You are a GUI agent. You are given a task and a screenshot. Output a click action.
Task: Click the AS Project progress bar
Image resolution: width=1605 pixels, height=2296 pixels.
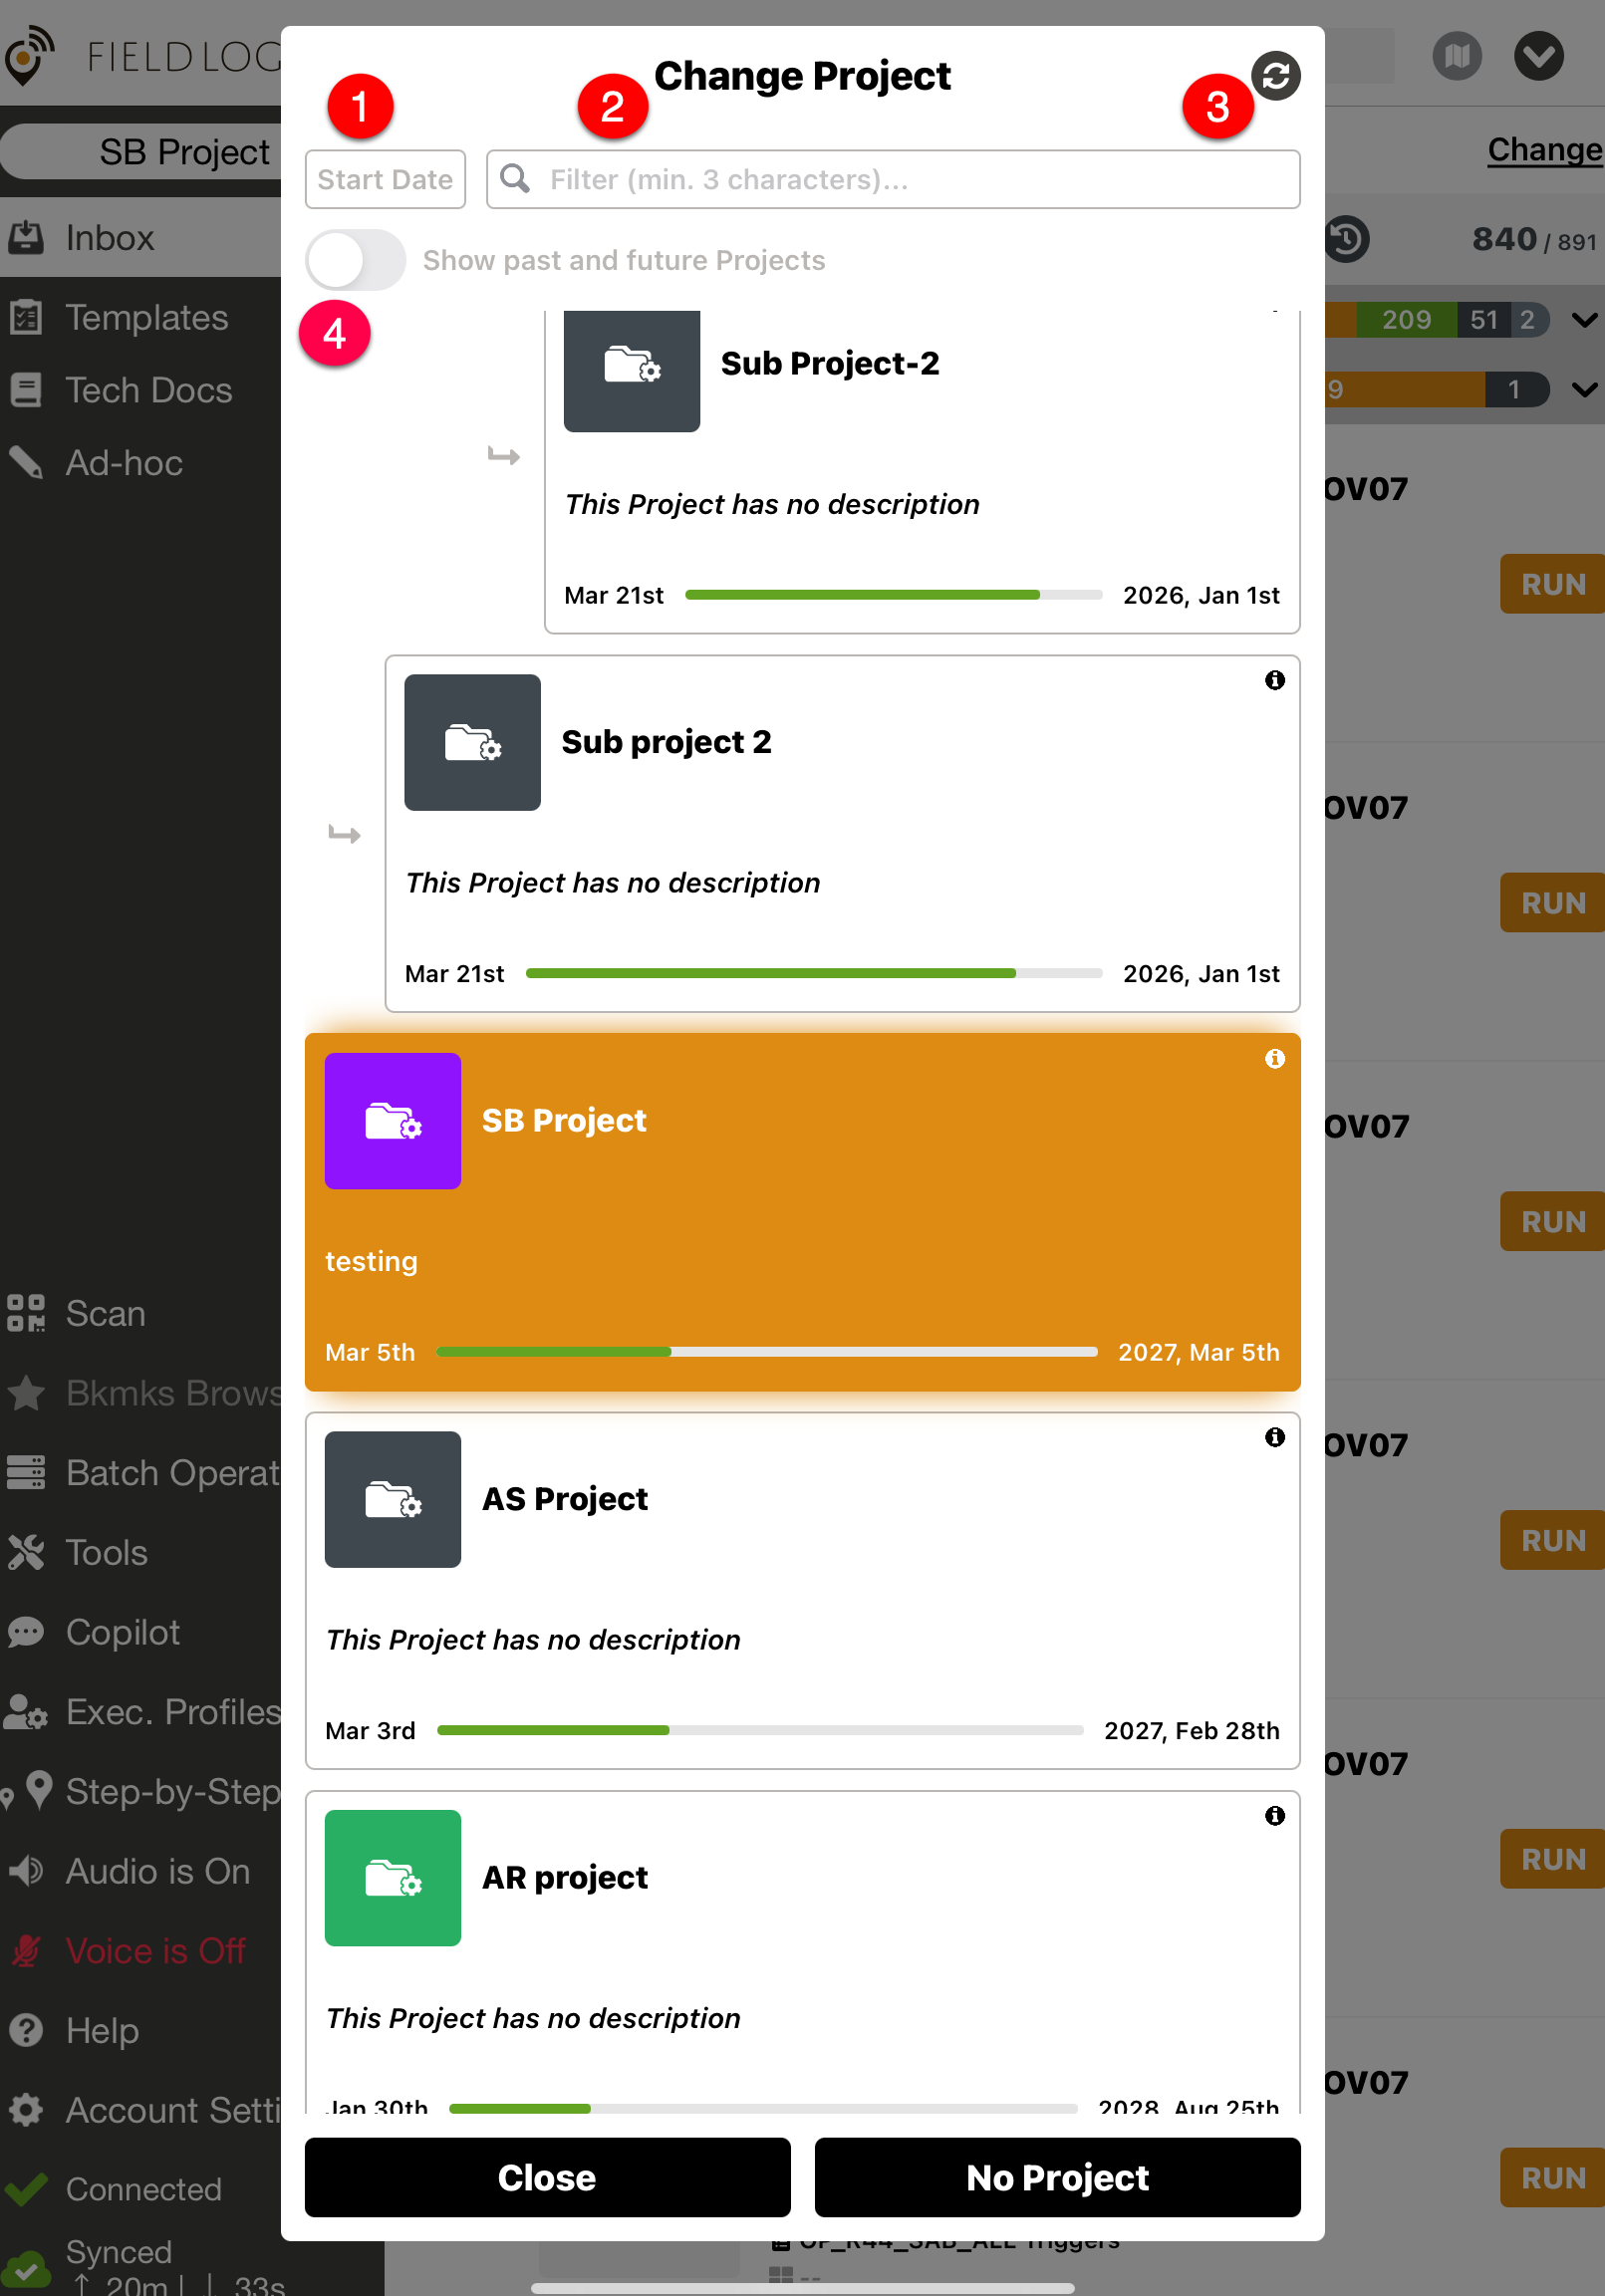click(760, 1730)
